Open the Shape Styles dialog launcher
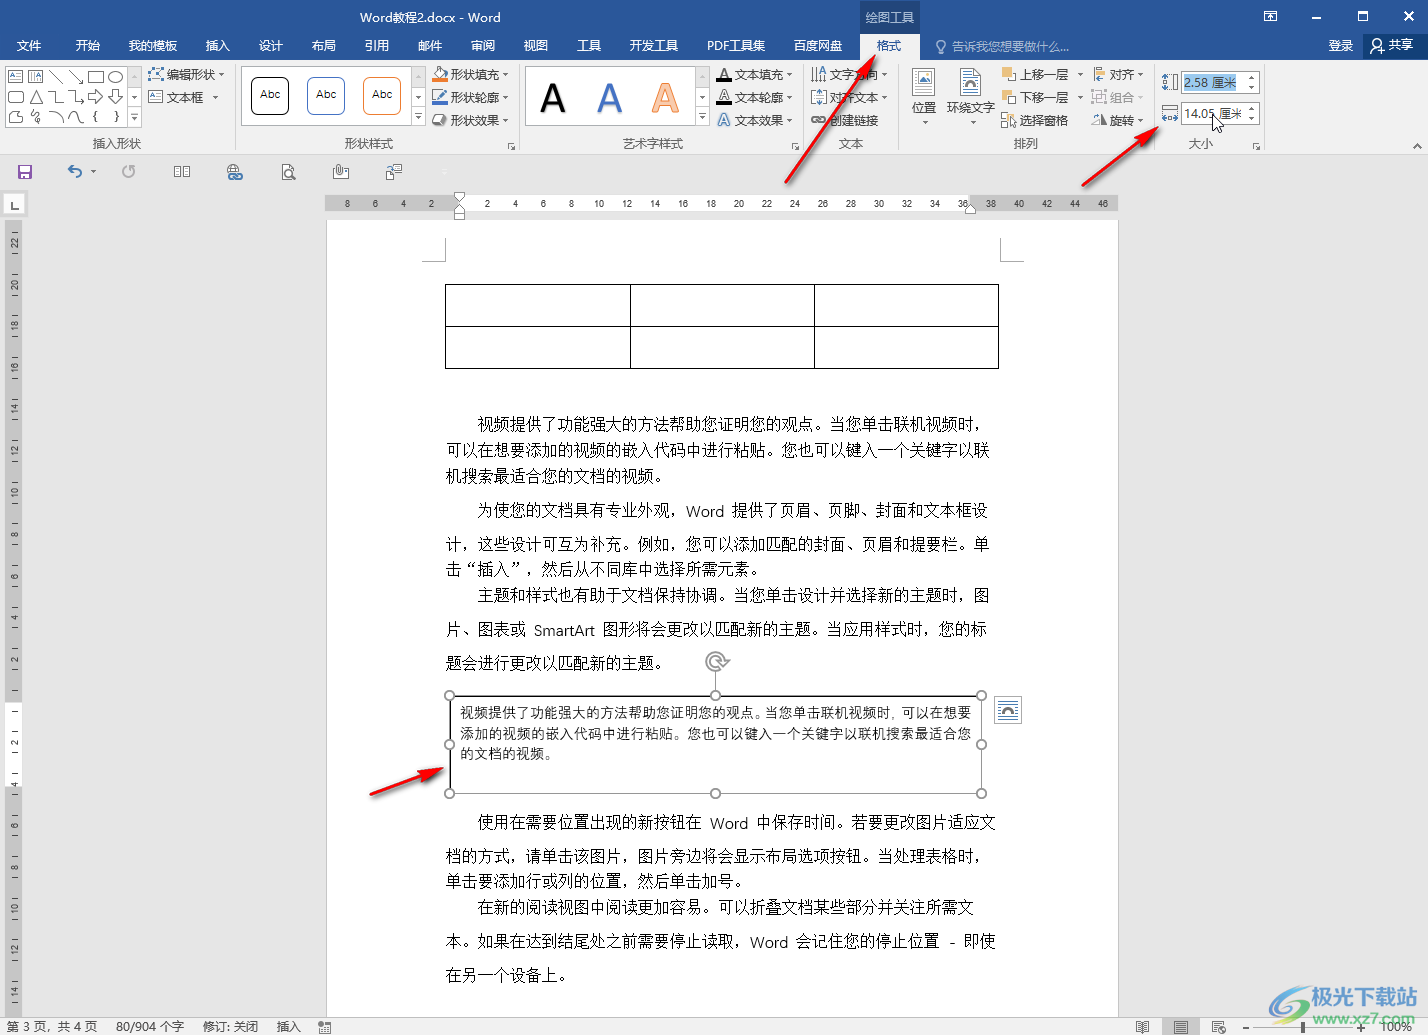The image size is (1428, 1035). (x=512, y=146)
